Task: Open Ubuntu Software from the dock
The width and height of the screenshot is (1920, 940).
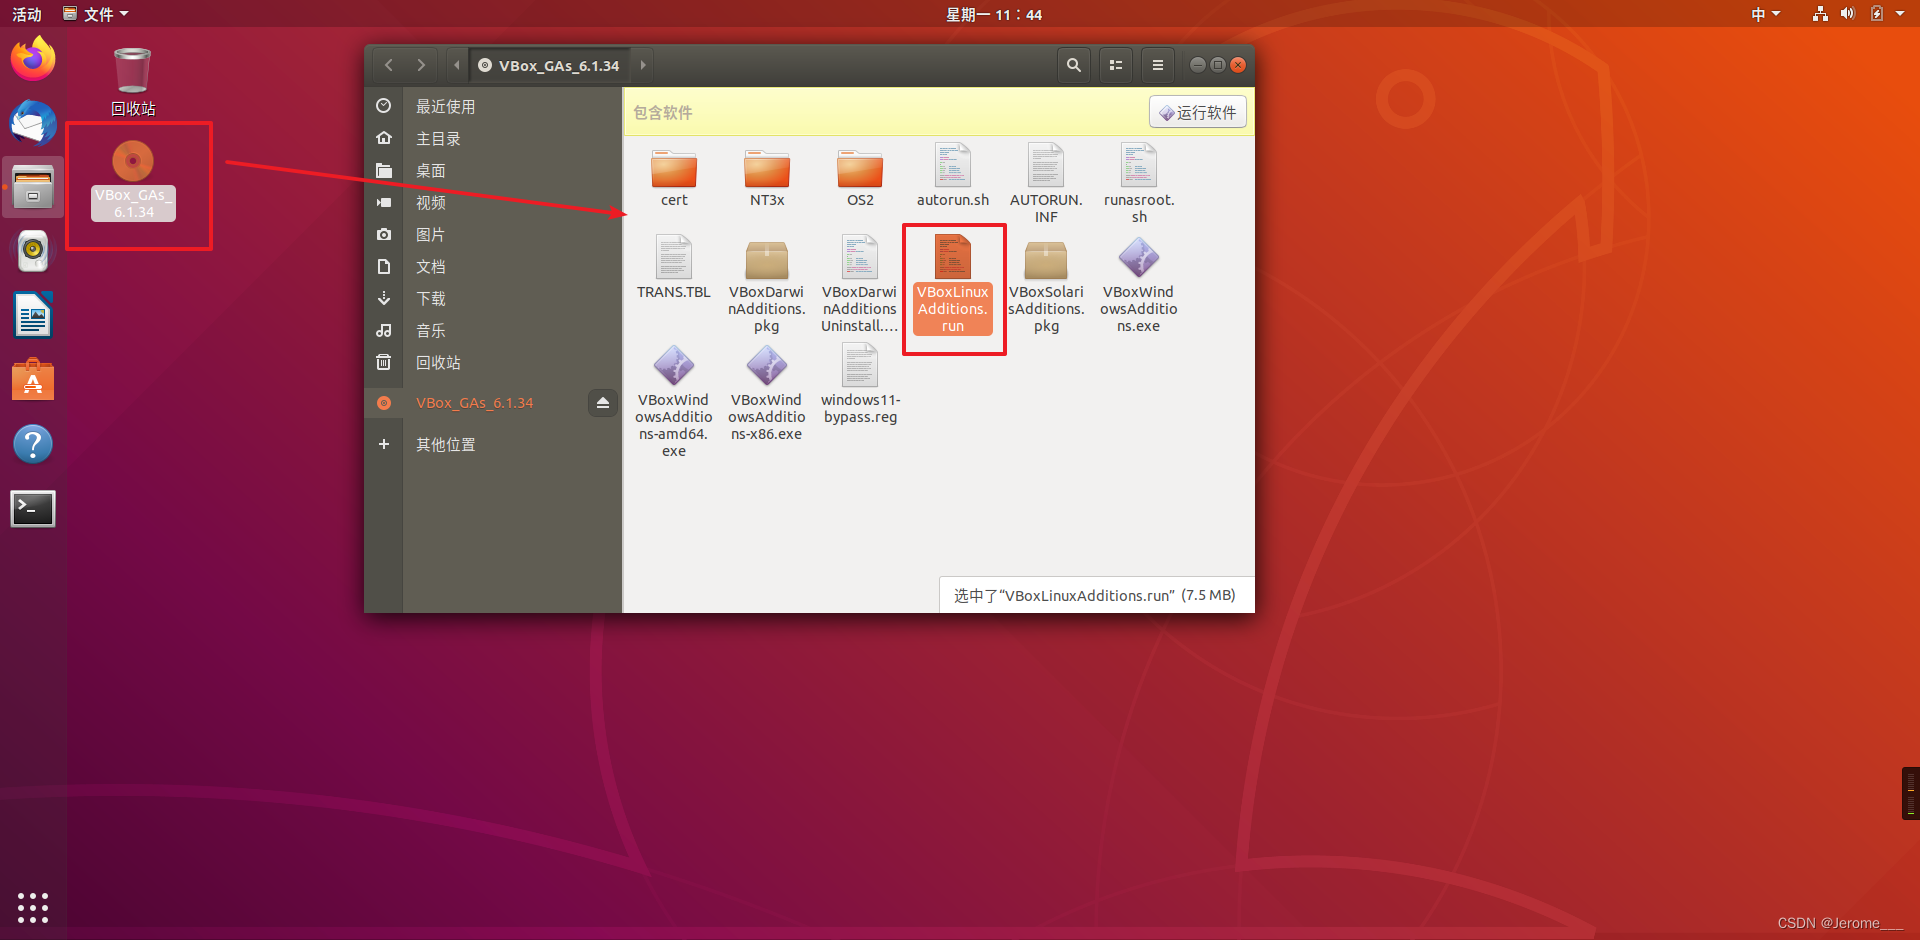Action: [33, 379]
